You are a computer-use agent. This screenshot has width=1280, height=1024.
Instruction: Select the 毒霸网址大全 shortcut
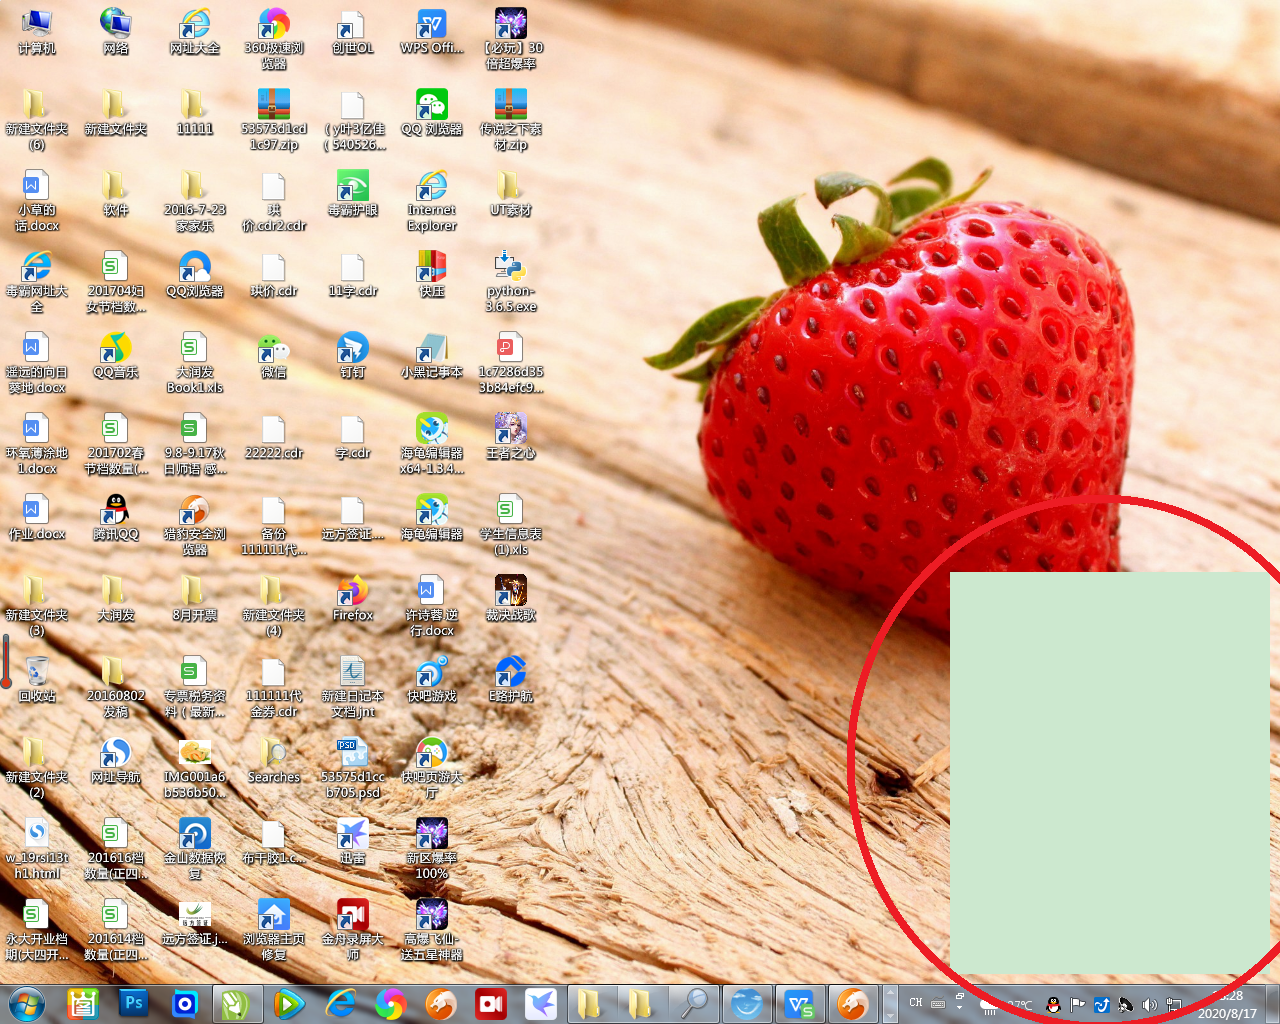pyautogui.click(x=37, y=282)
